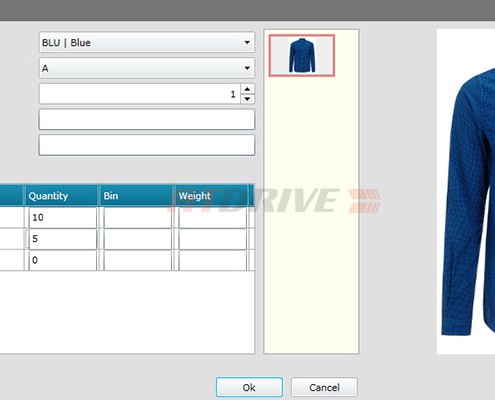Viewport: 495px width, 400px height.
Task: Click the Weight column header
Action: point(212,196)
